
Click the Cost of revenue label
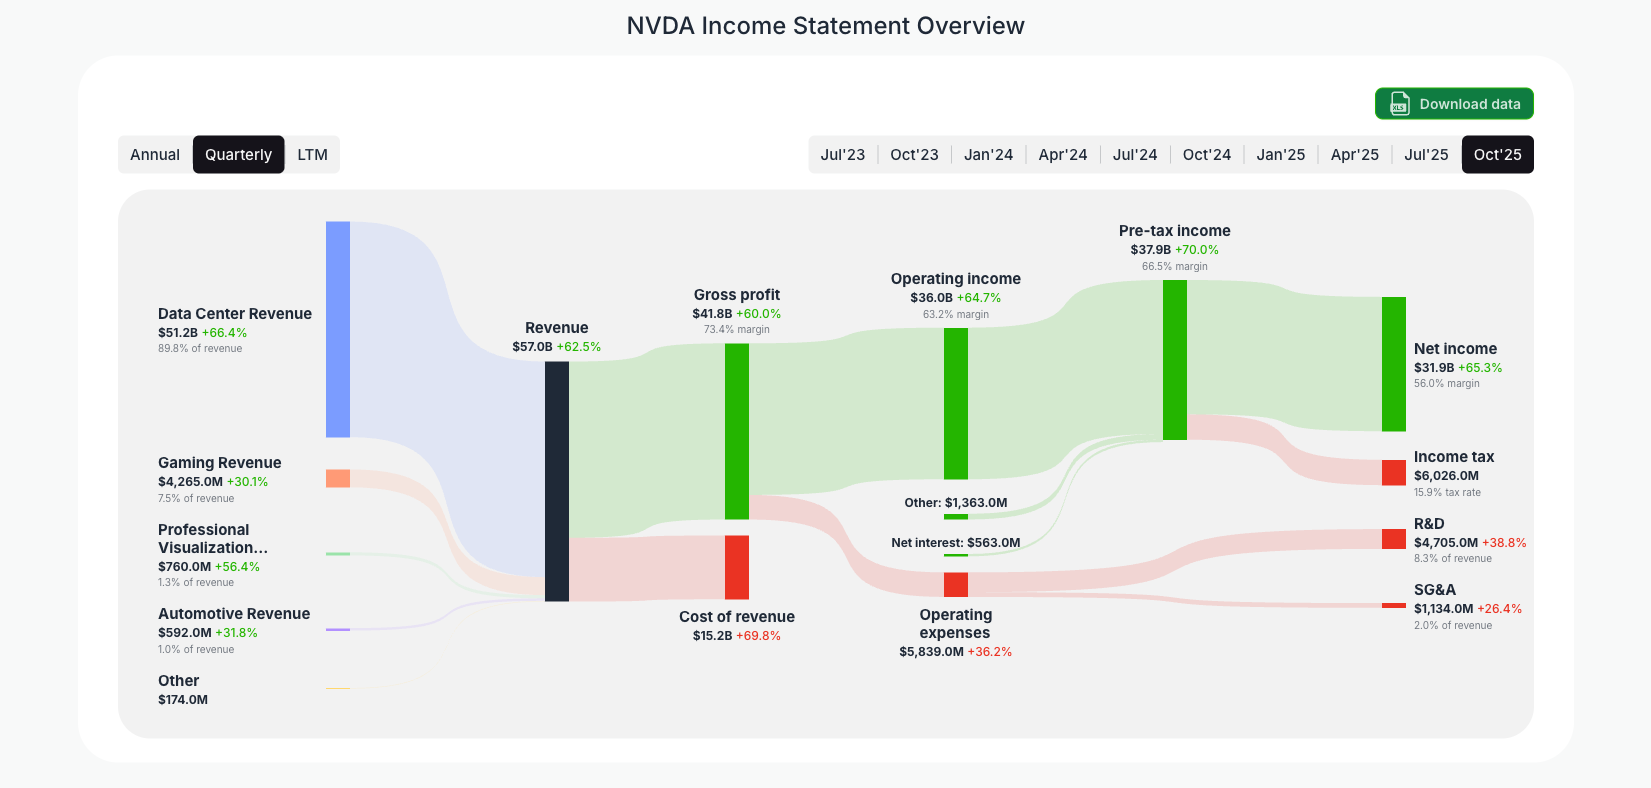click(x=737, y=617)
